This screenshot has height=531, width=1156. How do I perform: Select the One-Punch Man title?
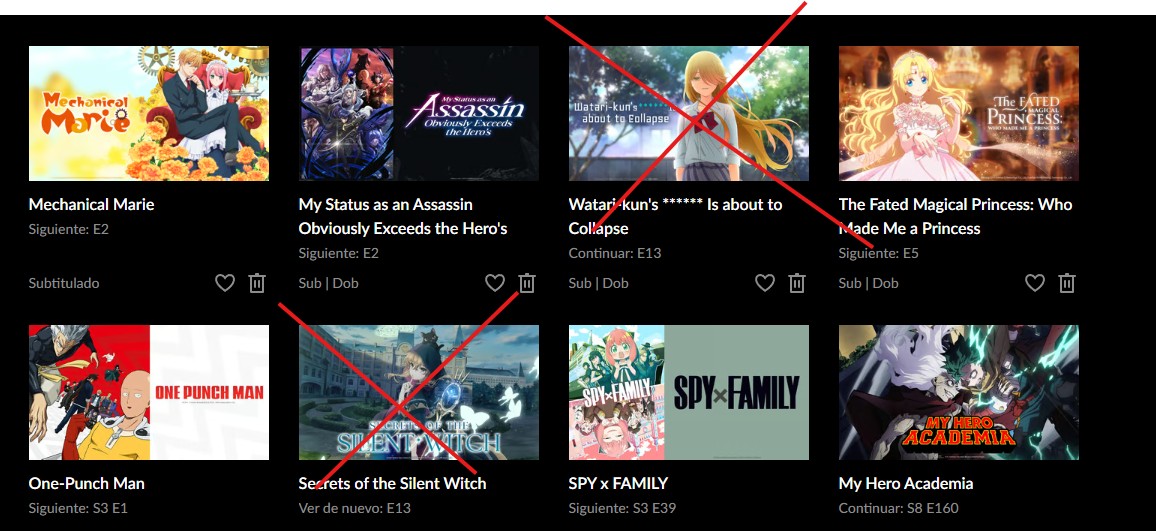86,483
